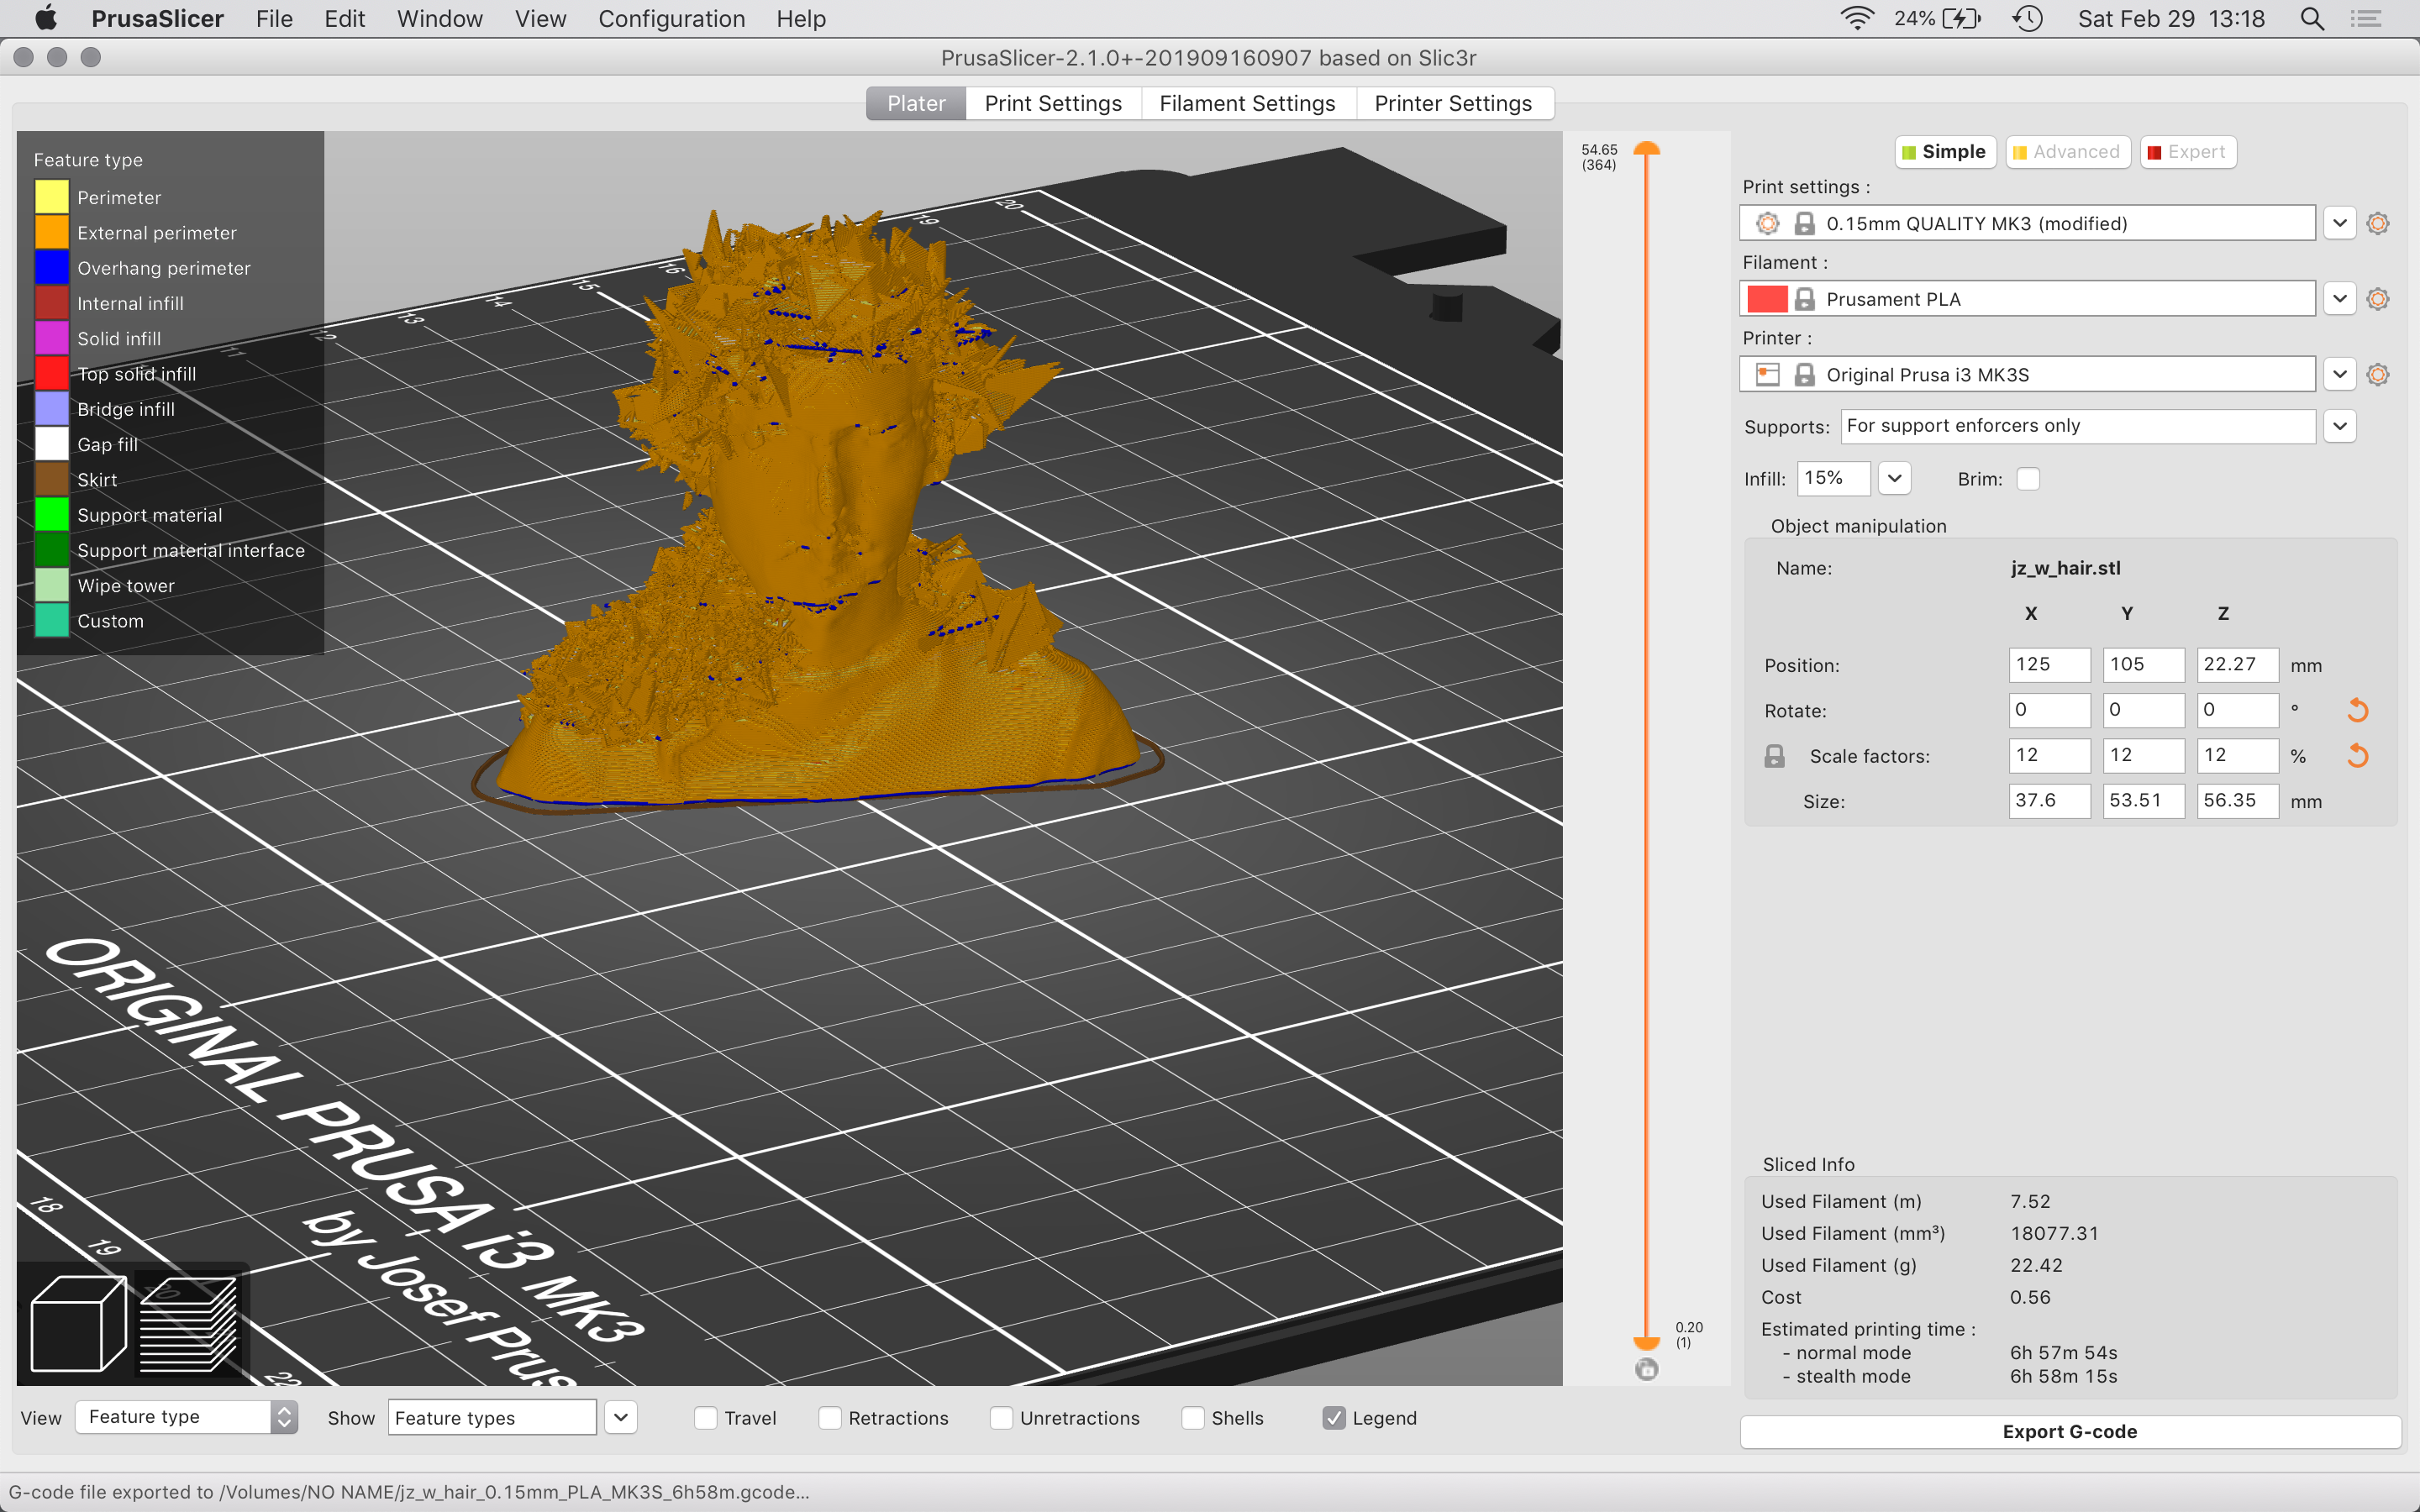
Task: Click Scale factors Z input field
Action: point(2237,755)
